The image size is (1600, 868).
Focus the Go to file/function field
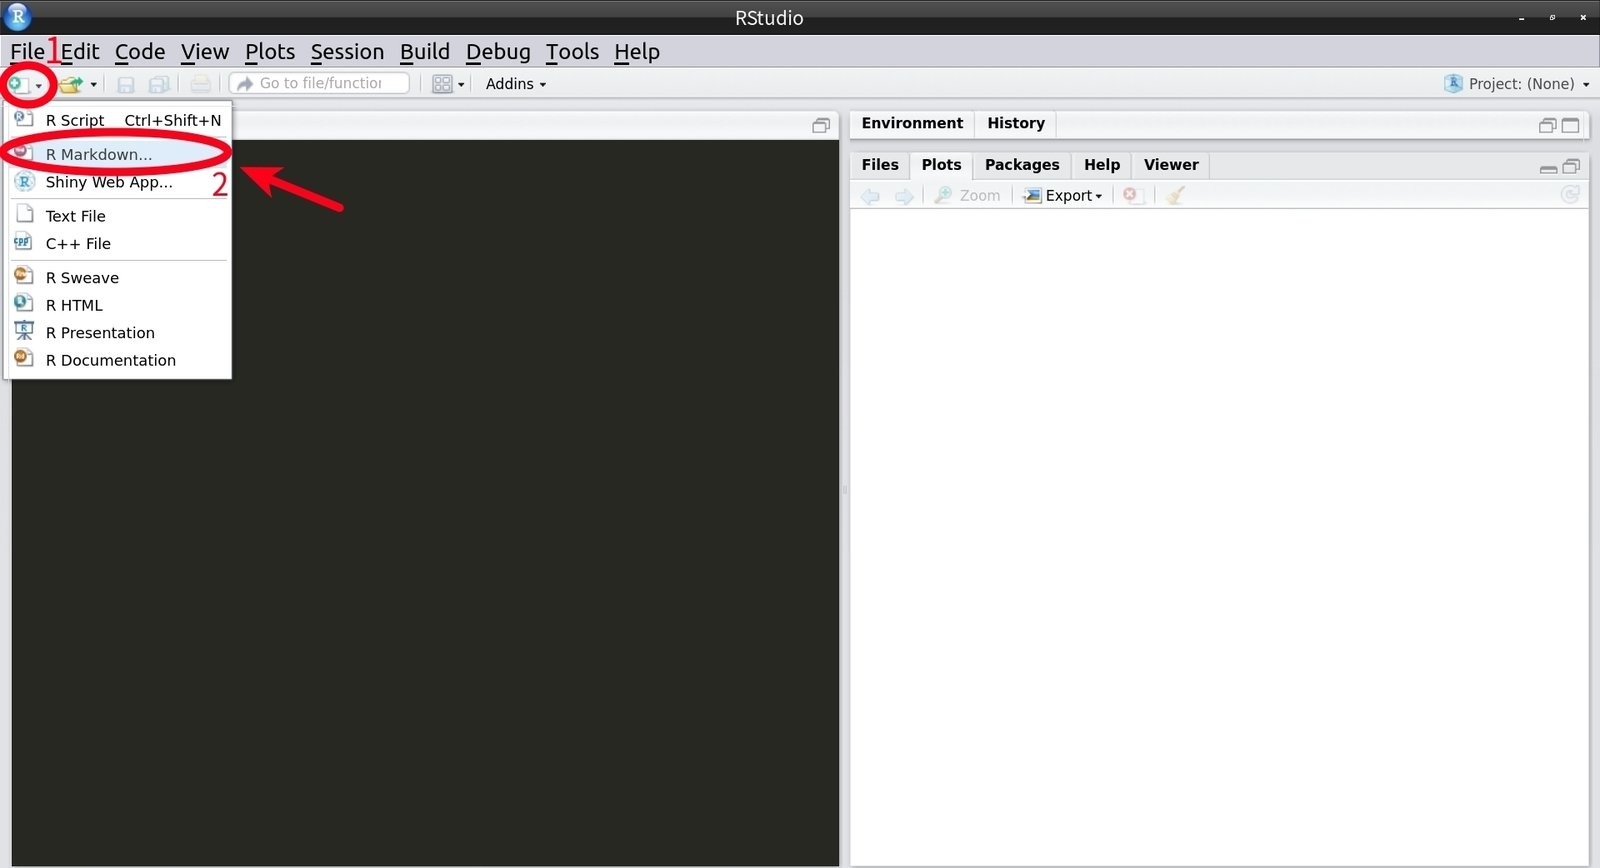(x=319, y=83)
